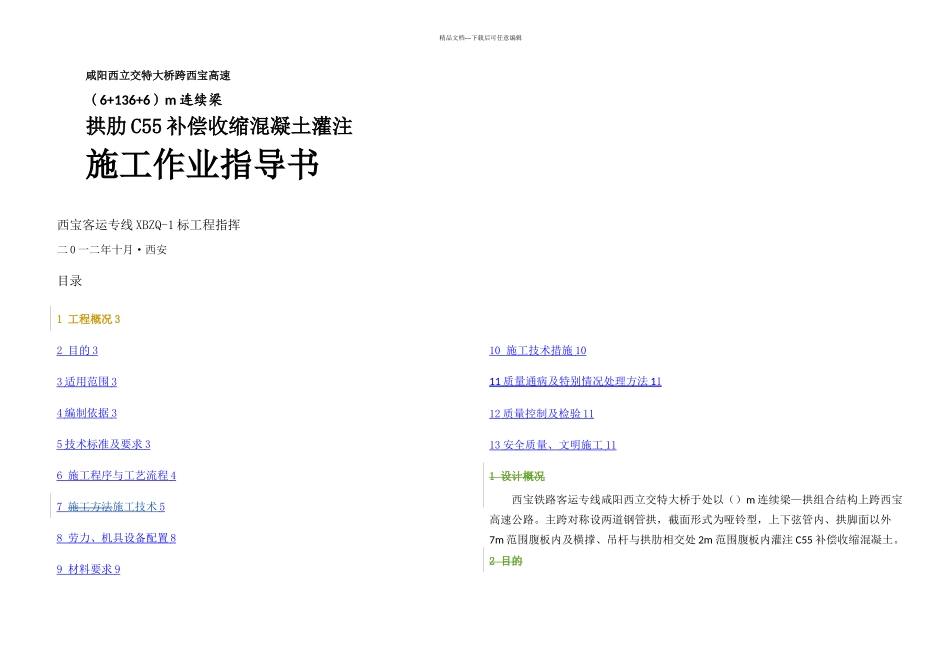Viewport: 950px width, 672px height.
Task: Open TOC link '6 施工程序与工艺流程 4'
Action: pyautogui.click(x=116, y=476)
